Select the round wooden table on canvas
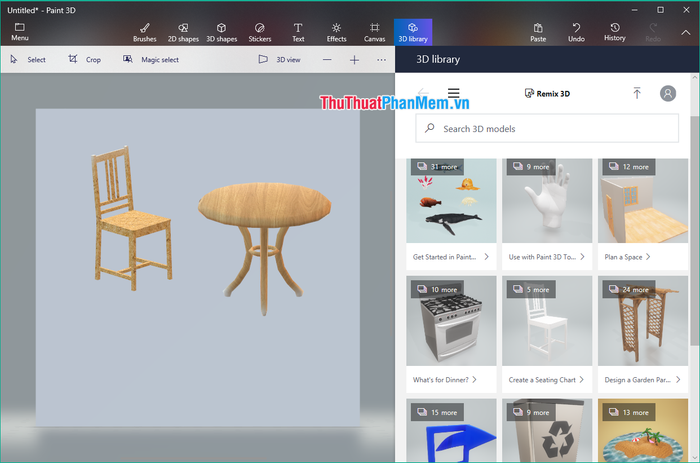Viewport: 700px width, 463px height. pyautogui.click(x=264, y=247)
